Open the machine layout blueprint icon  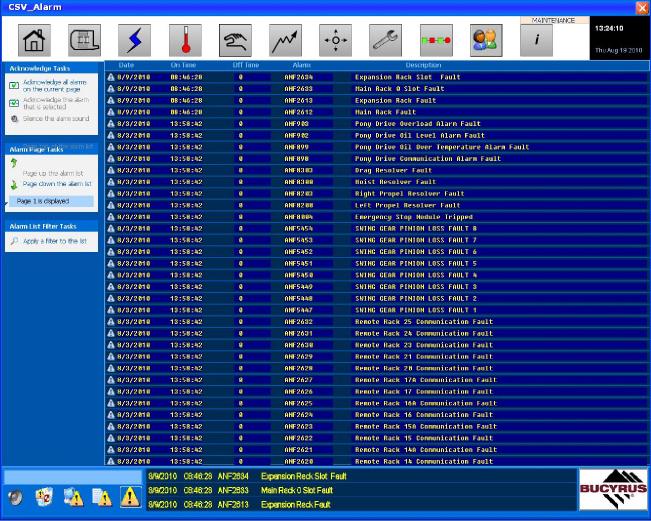click(84, 40)
